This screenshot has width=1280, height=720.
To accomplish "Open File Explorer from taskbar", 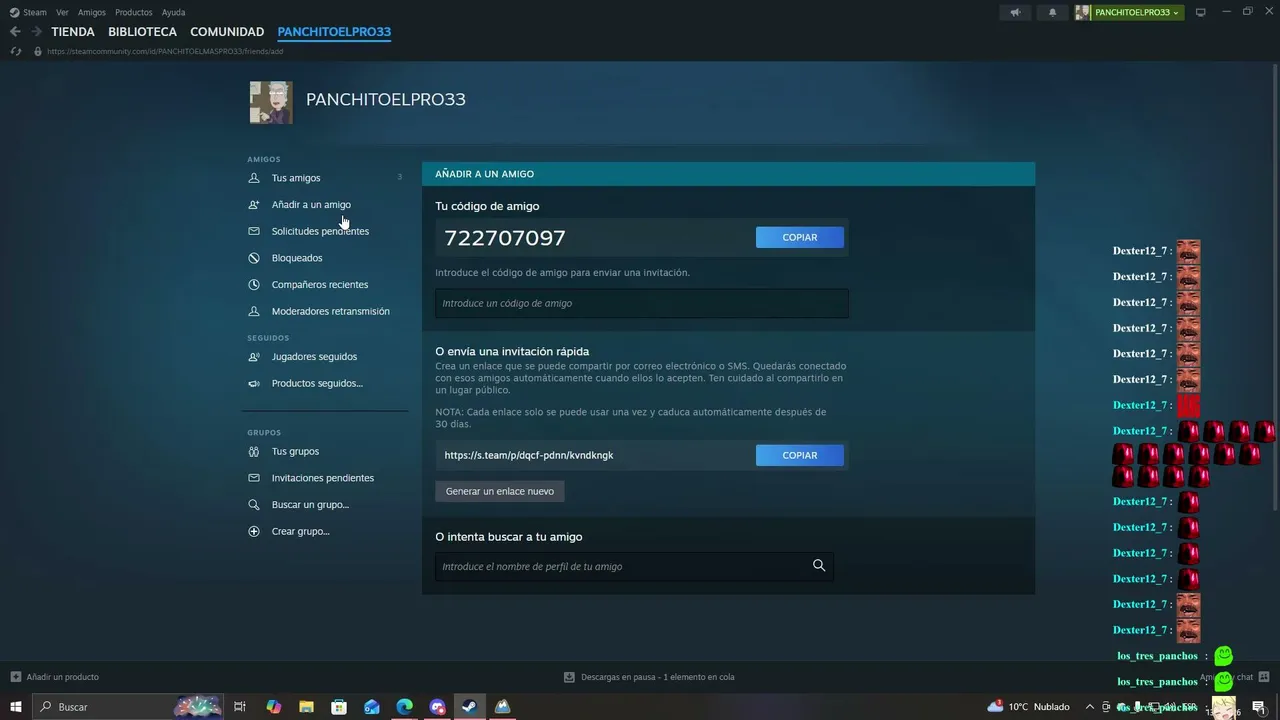I will [306, 707].
